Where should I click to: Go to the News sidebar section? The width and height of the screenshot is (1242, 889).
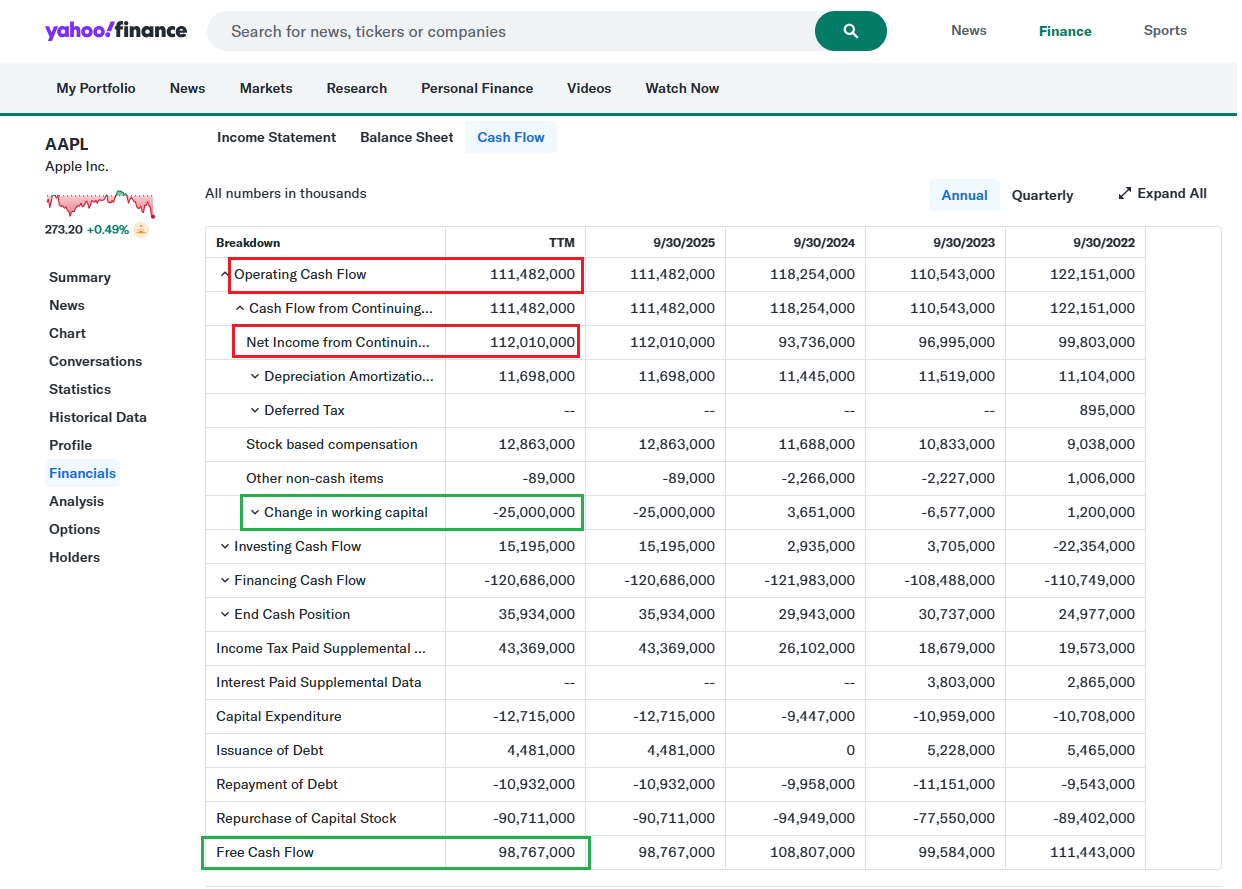67,305
